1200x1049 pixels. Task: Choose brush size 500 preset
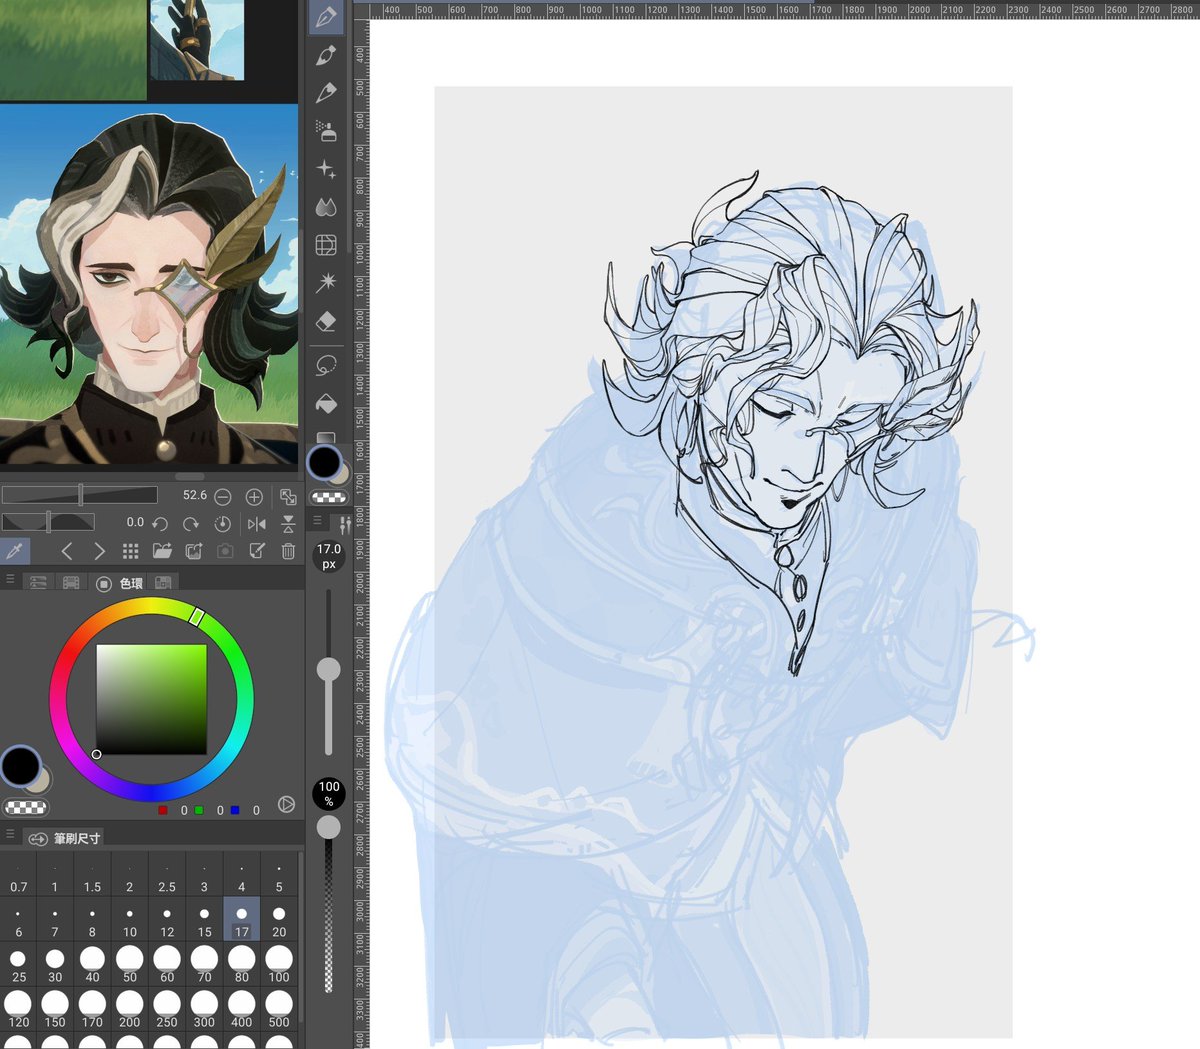pos(279,1009)
